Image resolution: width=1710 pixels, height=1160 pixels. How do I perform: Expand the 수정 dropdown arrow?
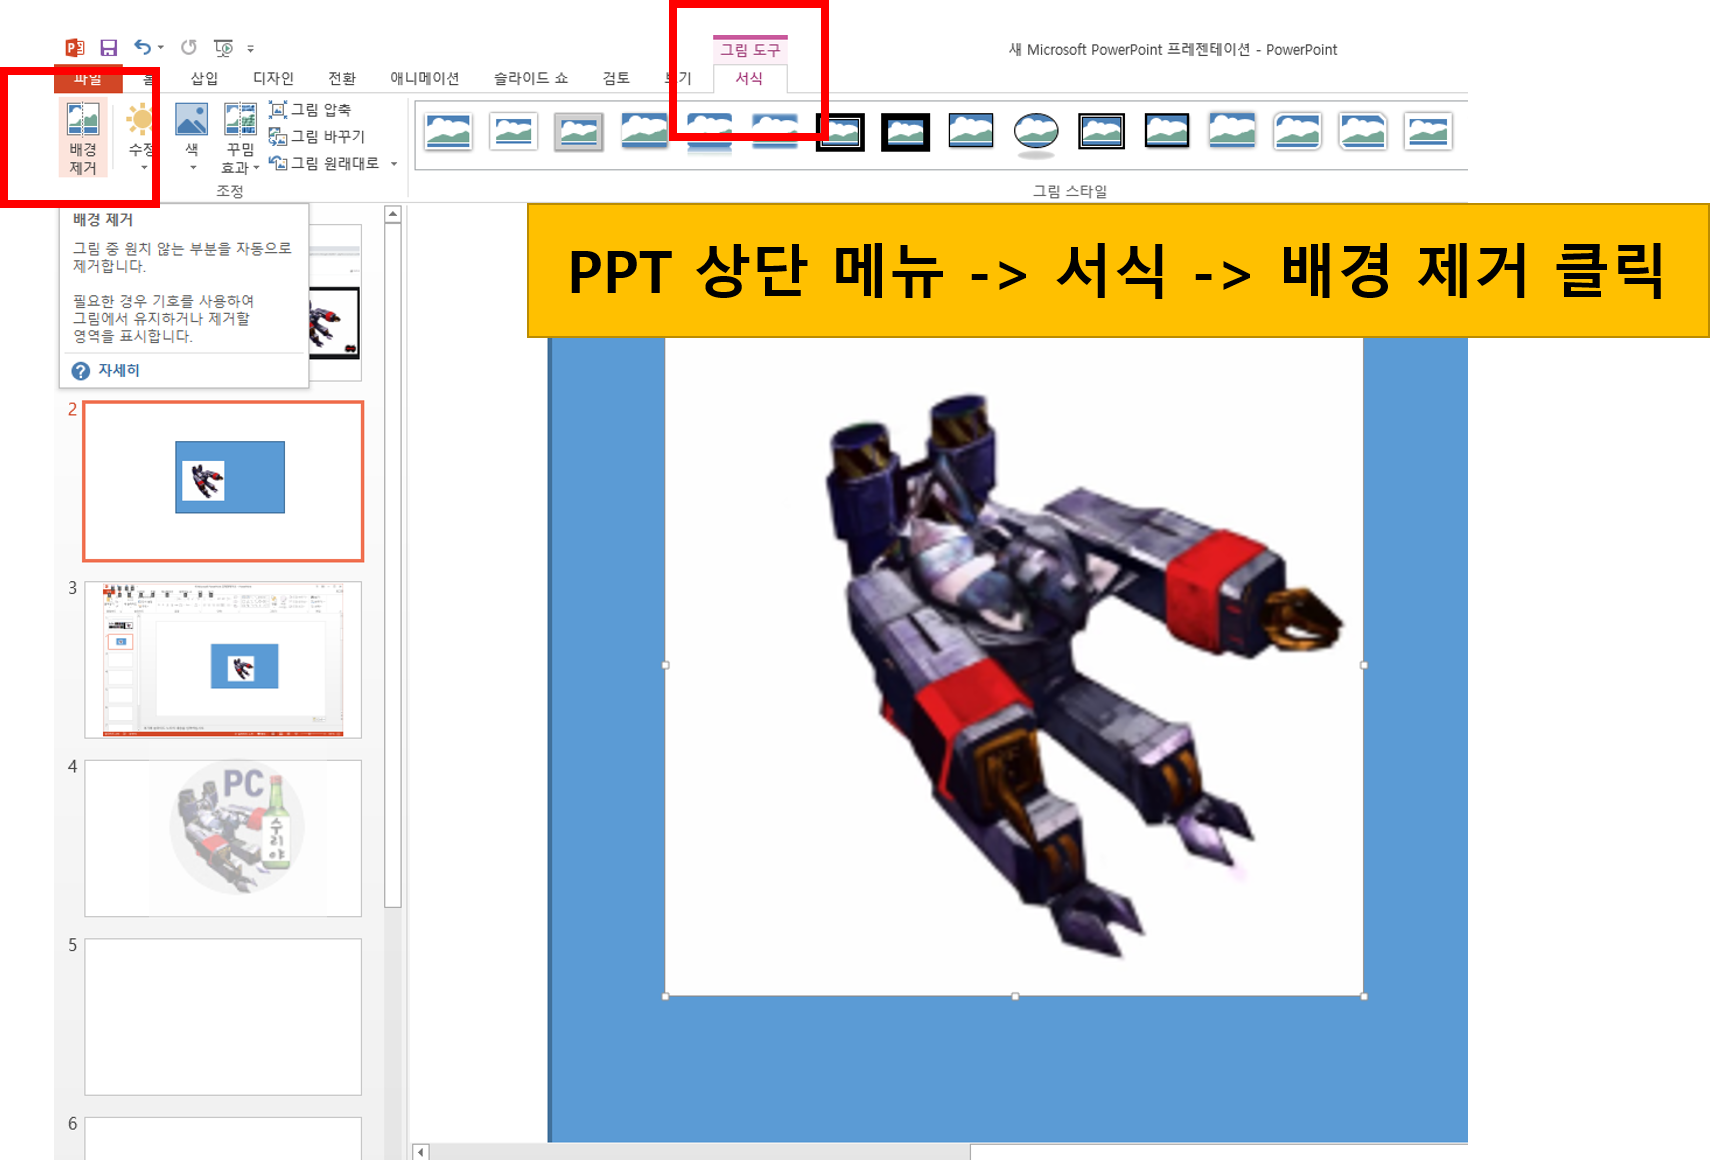point(144,168)
